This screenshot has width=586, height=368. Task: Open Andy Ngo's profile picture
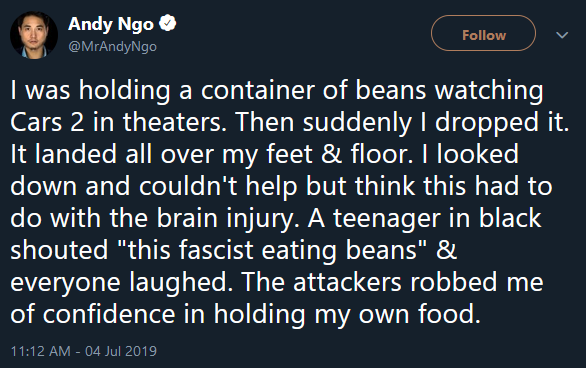(x=34, y=35)
